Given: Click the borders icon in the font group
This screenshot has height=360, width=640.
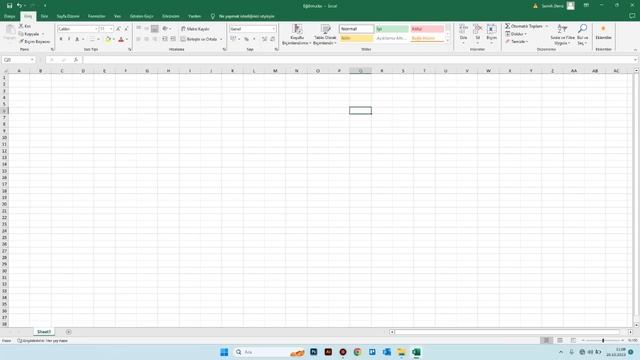Looking at the screenshot, I should pos(92,39).
